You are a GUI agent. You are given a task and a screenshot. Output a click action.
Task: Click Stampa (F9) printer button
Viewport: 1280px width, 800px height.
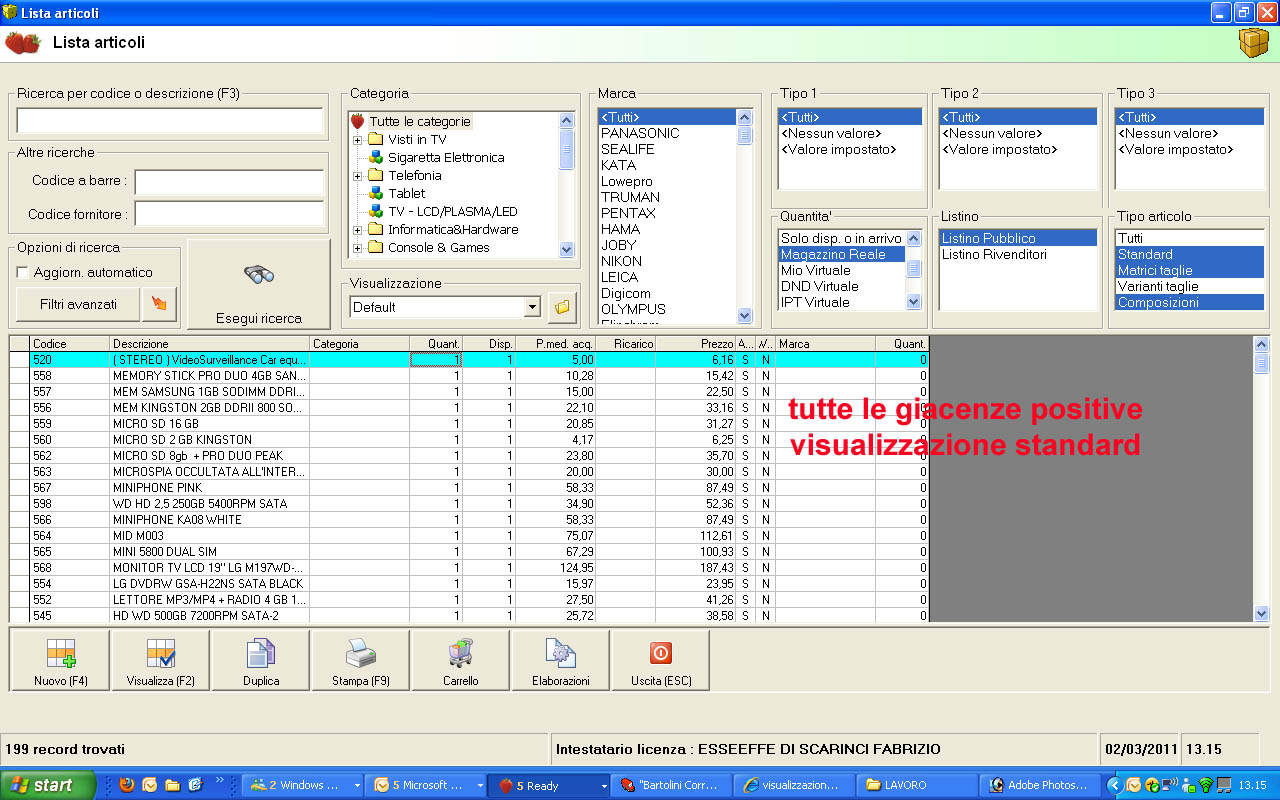click(361, 661)
